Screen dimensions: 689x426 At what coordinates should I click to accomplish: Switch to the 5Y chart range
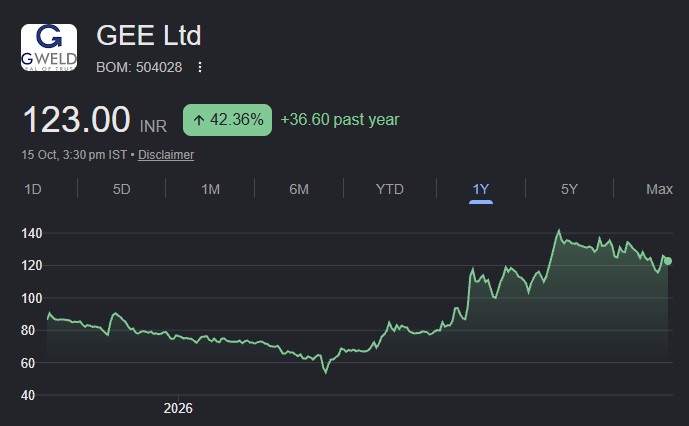569,189
